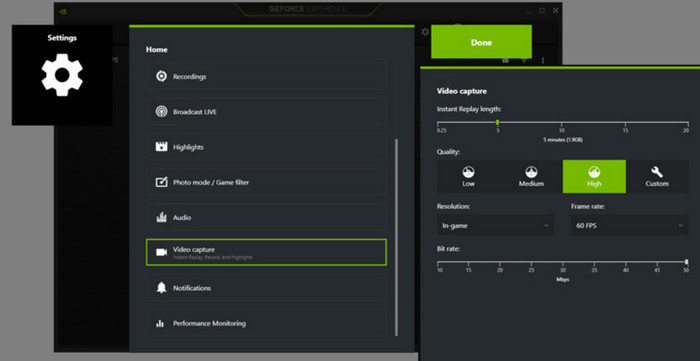Screen dimensions: 700x361
Task: Open Photo mode / Game filter settings
Action: tap(266, 182)
